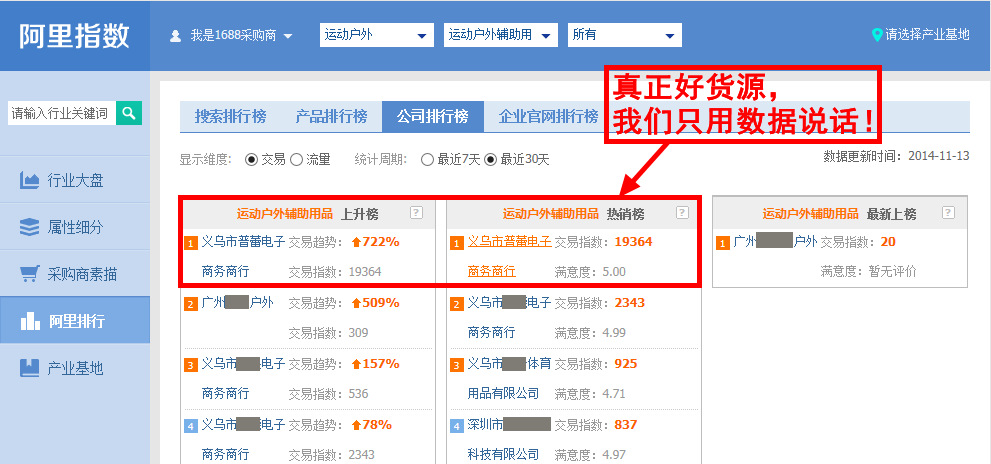This screenshot has width=991, height=464.
Task: Open 阿里排行 in the sidebar menu
Action: pyautogui.click(x=75, y=321)
